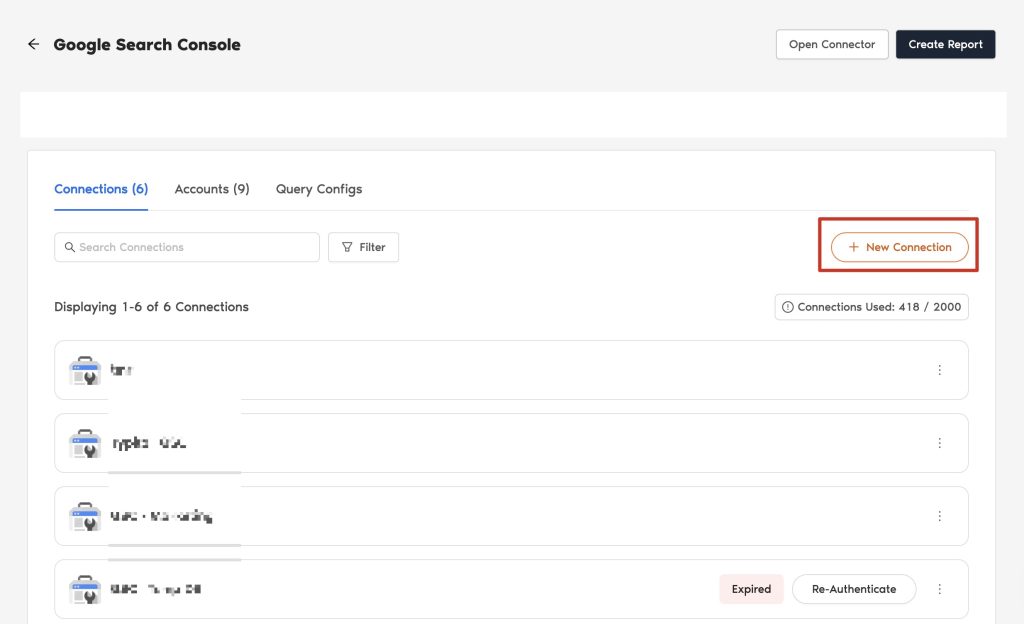This screenshot has height=624, width=1024.
Task: Open the expired connection's three-dot menu
Action: point(939,589)
